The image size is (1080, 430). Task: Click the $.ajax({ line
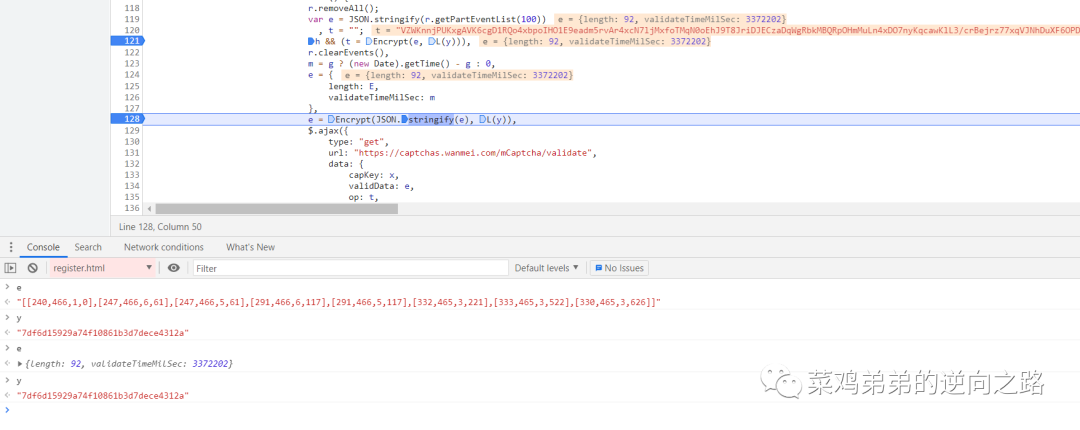point(328,131)
